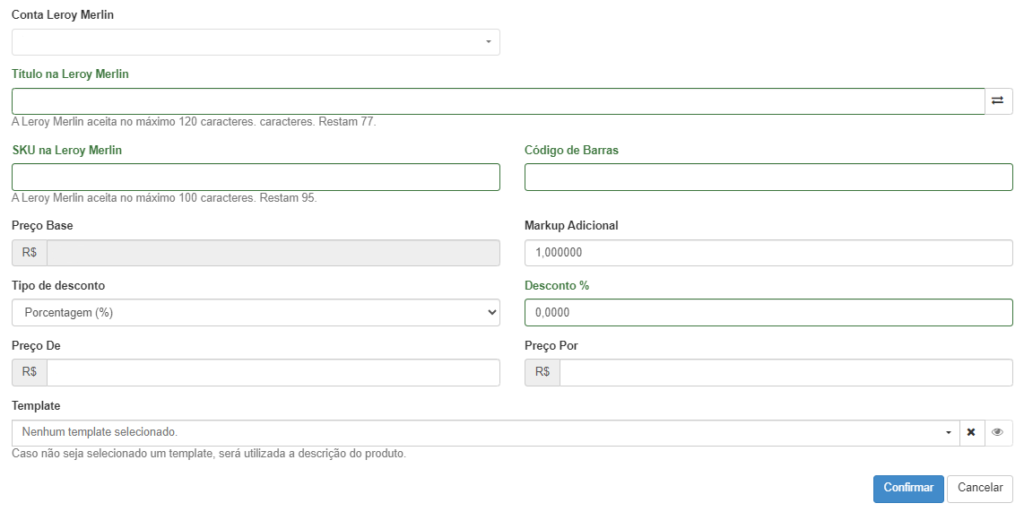
Task: Click the Template label text
Action: (36, 406)
